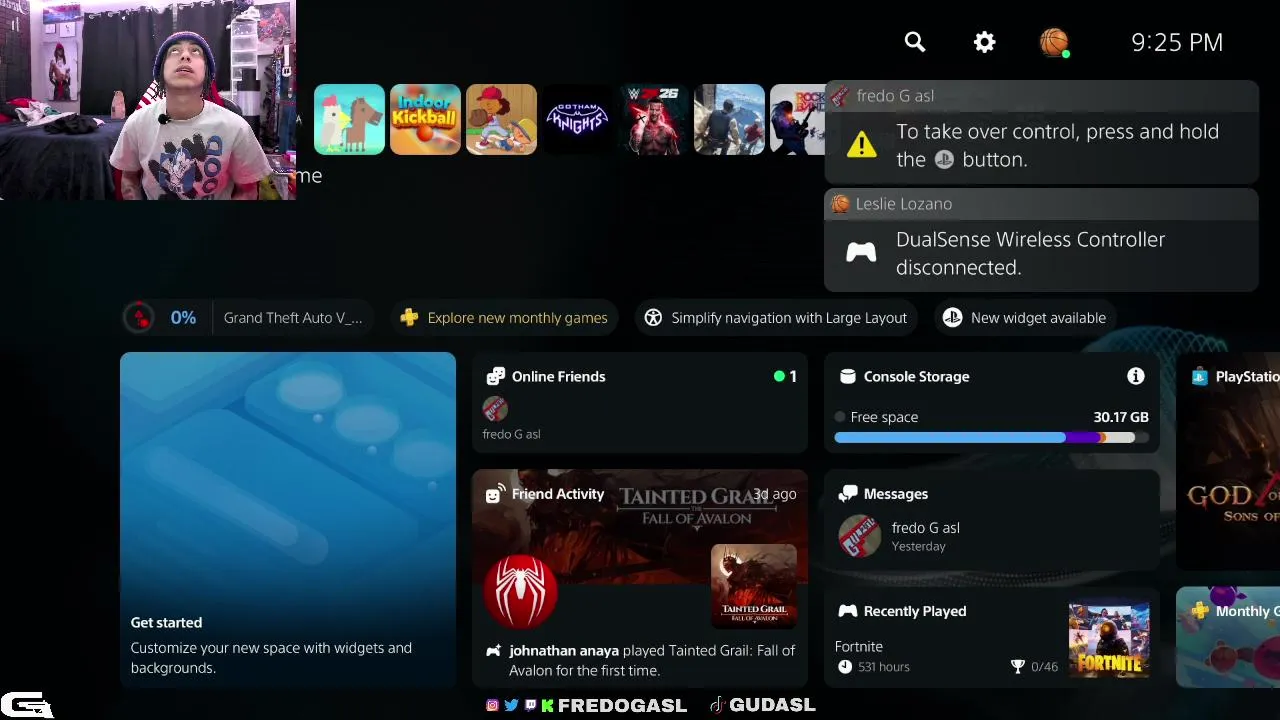Launch the Indoor Kickball game tile
The image size is (1280, 720).
point(425,120)
